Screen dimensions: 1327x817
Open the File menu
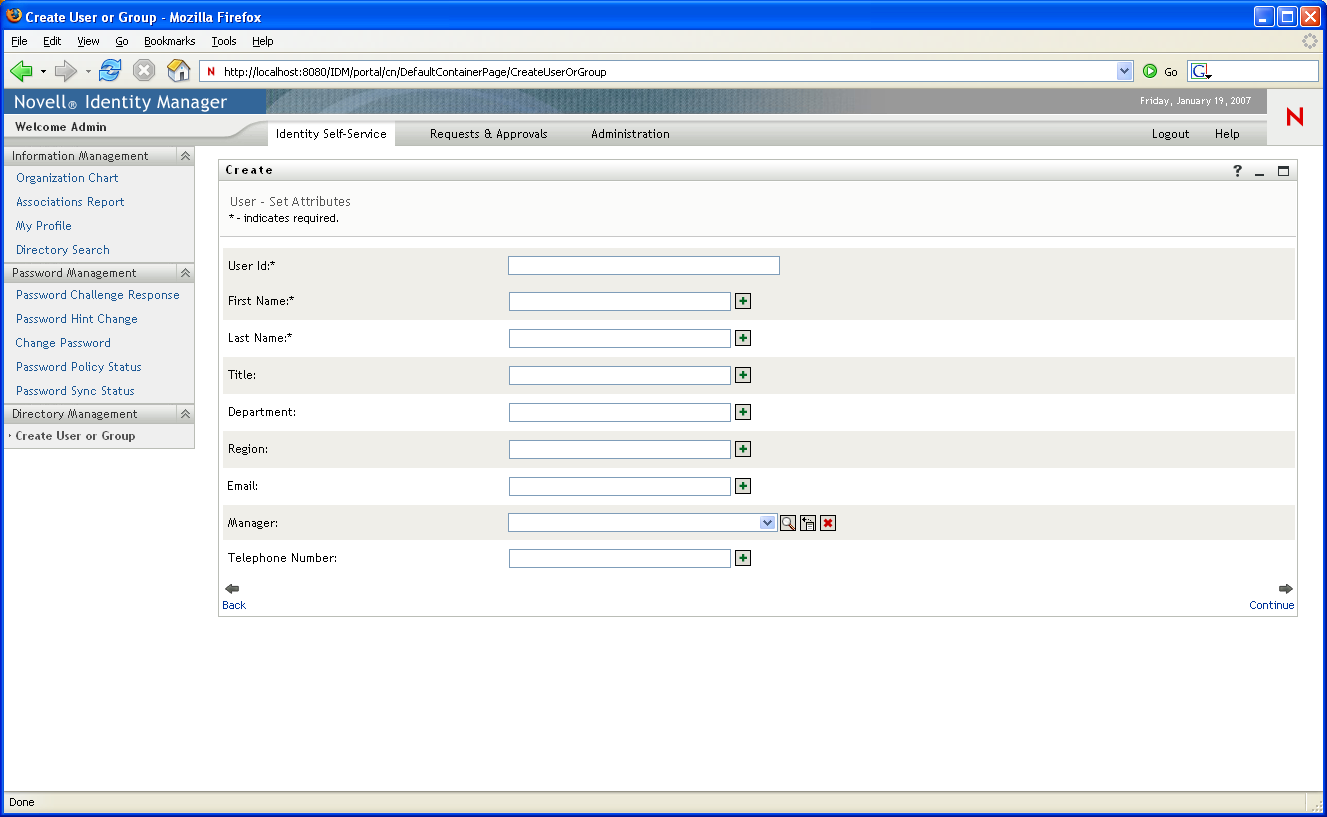click(19, 41)
